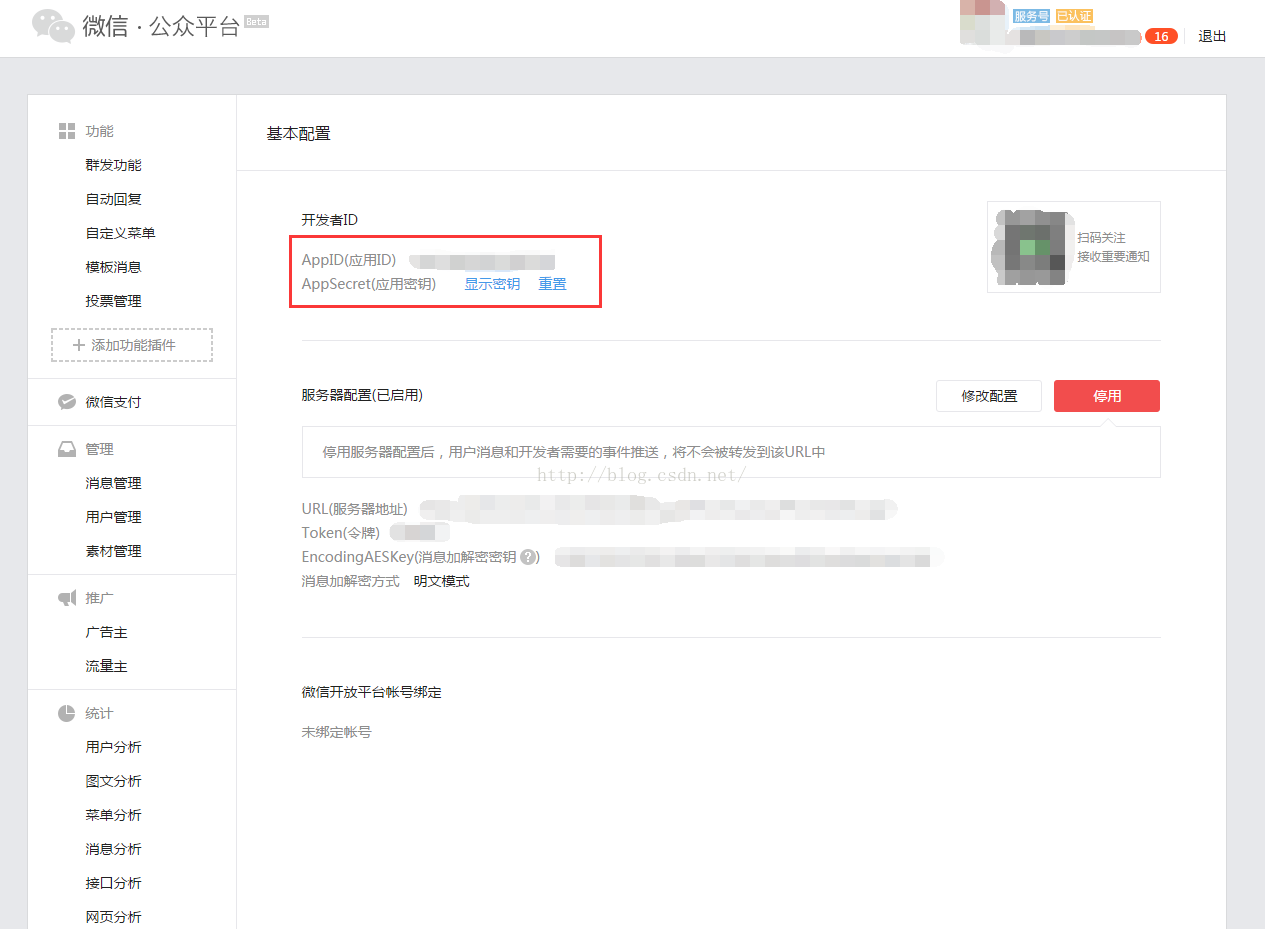Click the 功能 grid icon in sidebar
The width and height of the screenshot is (1265, 929).
point(67,131)
